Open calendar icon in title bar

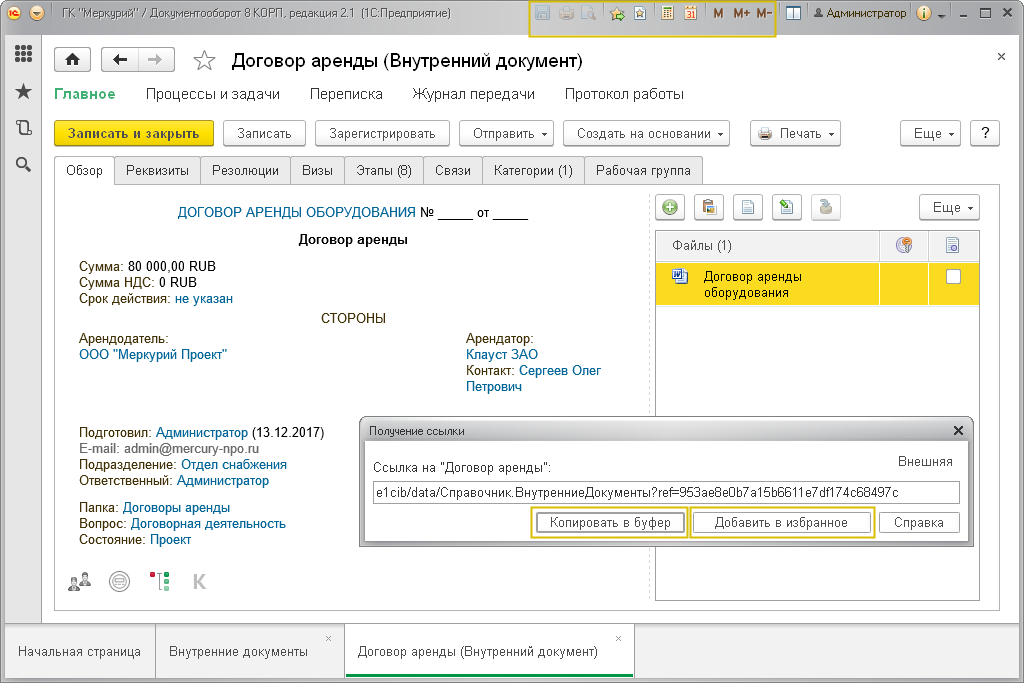point(690,13)
